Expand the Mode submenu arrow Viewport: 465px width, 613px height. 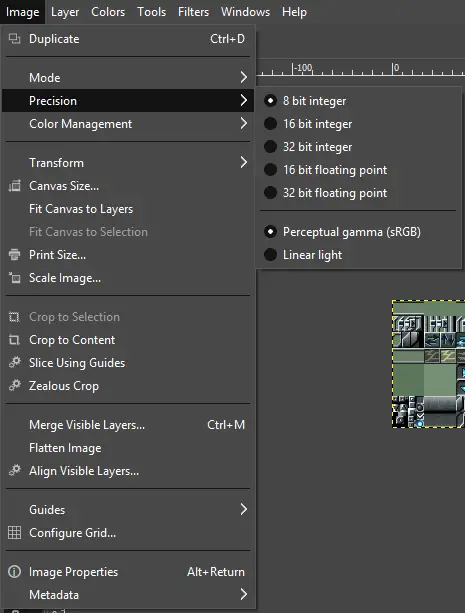(x=244, y=77)
